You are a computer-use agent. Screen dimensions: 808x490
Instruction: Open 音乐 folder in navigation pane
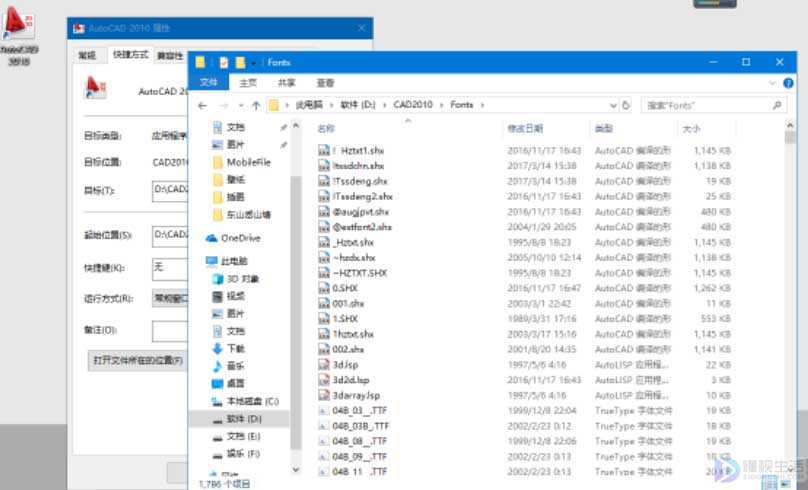[x=235, y=366]
